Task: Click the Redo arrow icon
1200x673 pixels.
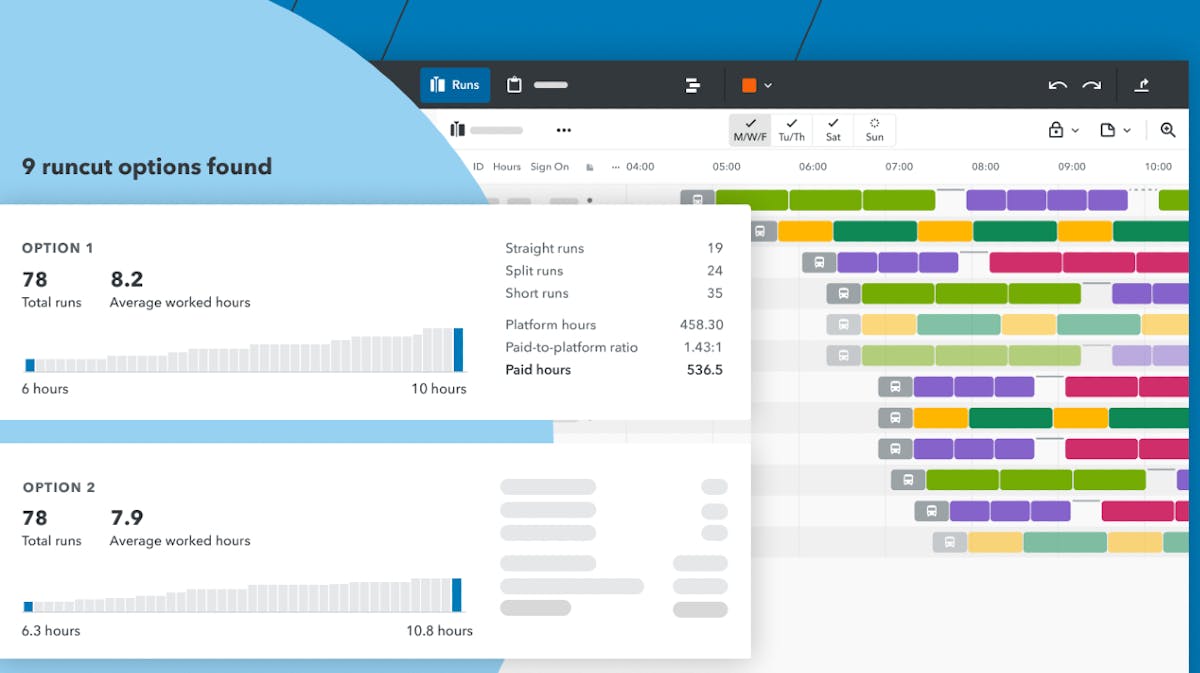Action: (x=1090, y=85)
